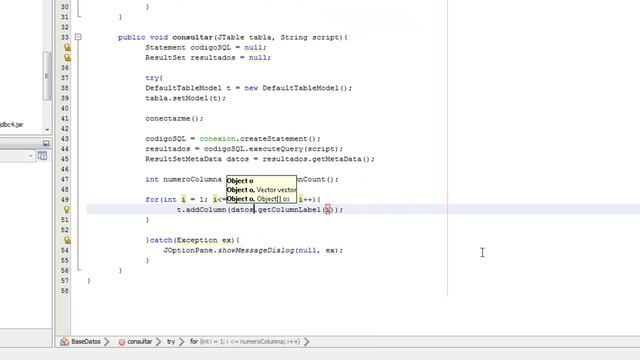Click "executeQuery(script)" on line 44

[294, 149]
